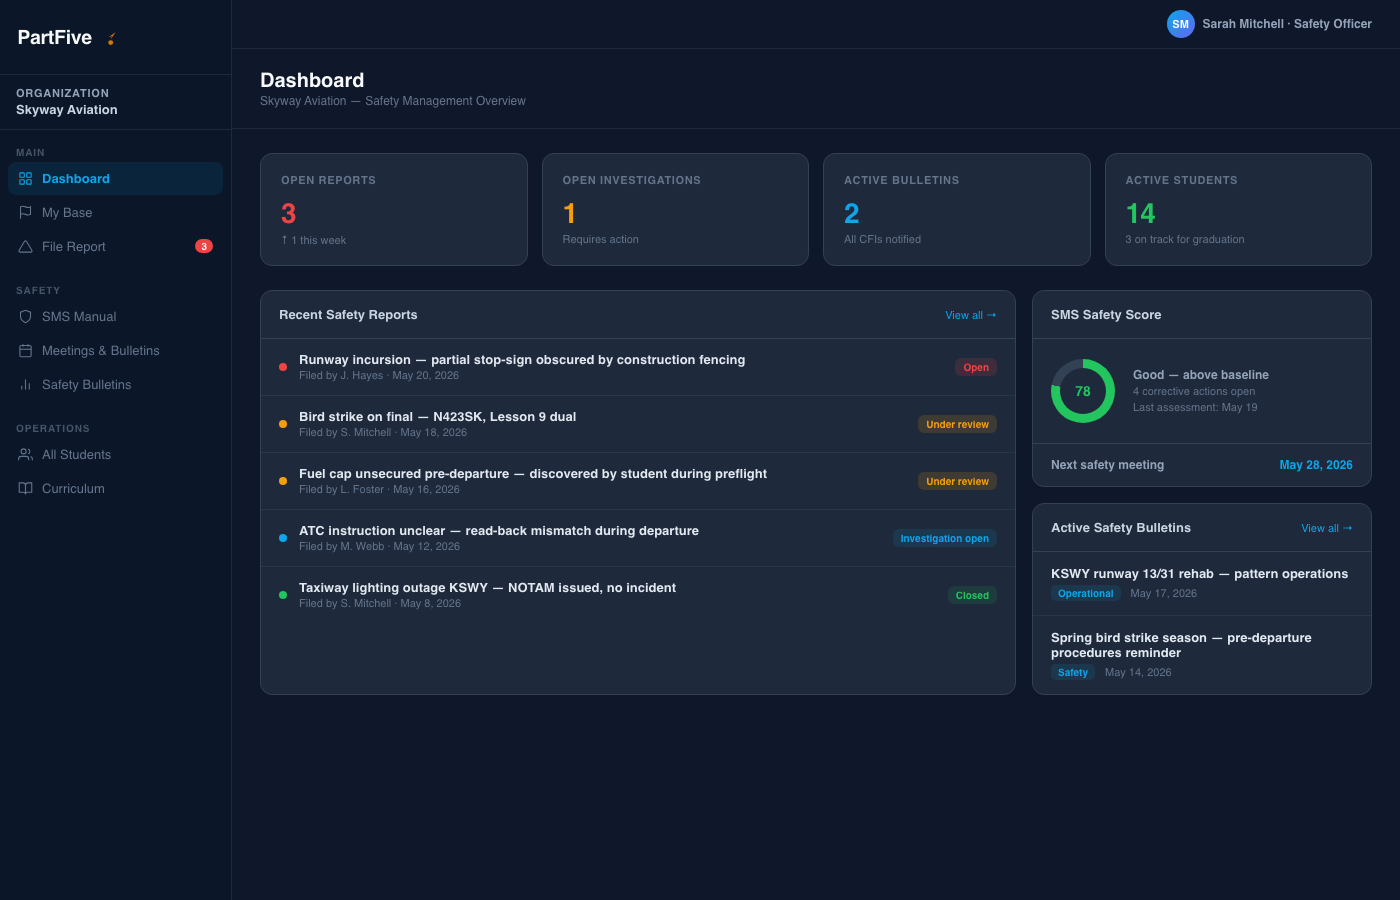Click the red dot beside Runway incursion
Screen dimensions: 1400x900
tap(283, 367)
